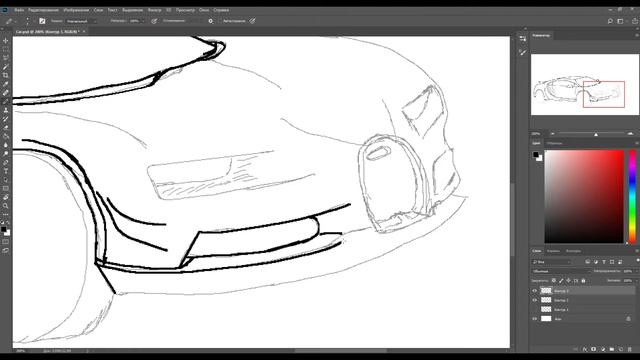Viewport: 640px width, 360px height.
Task: Show the hidden Контур 1 layer
Action: pos(535,309)
